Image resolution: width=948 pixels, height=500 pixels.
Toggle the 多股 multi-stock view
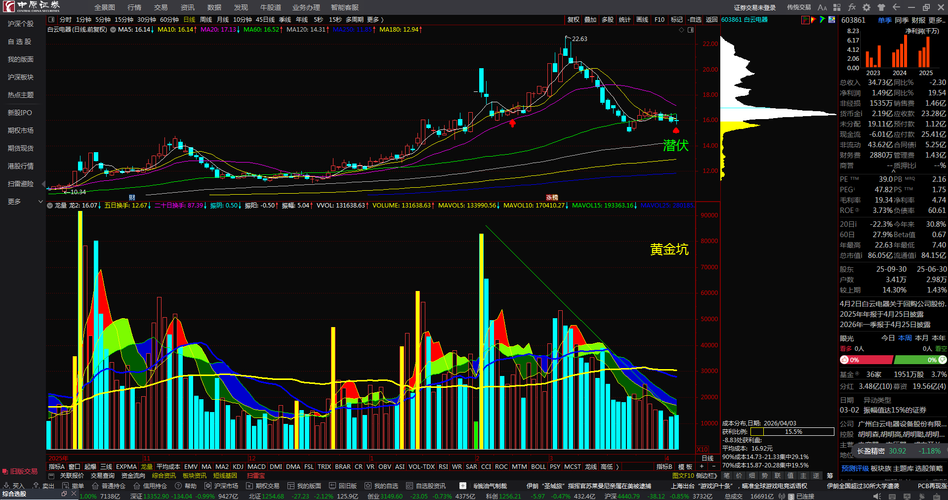608,19
